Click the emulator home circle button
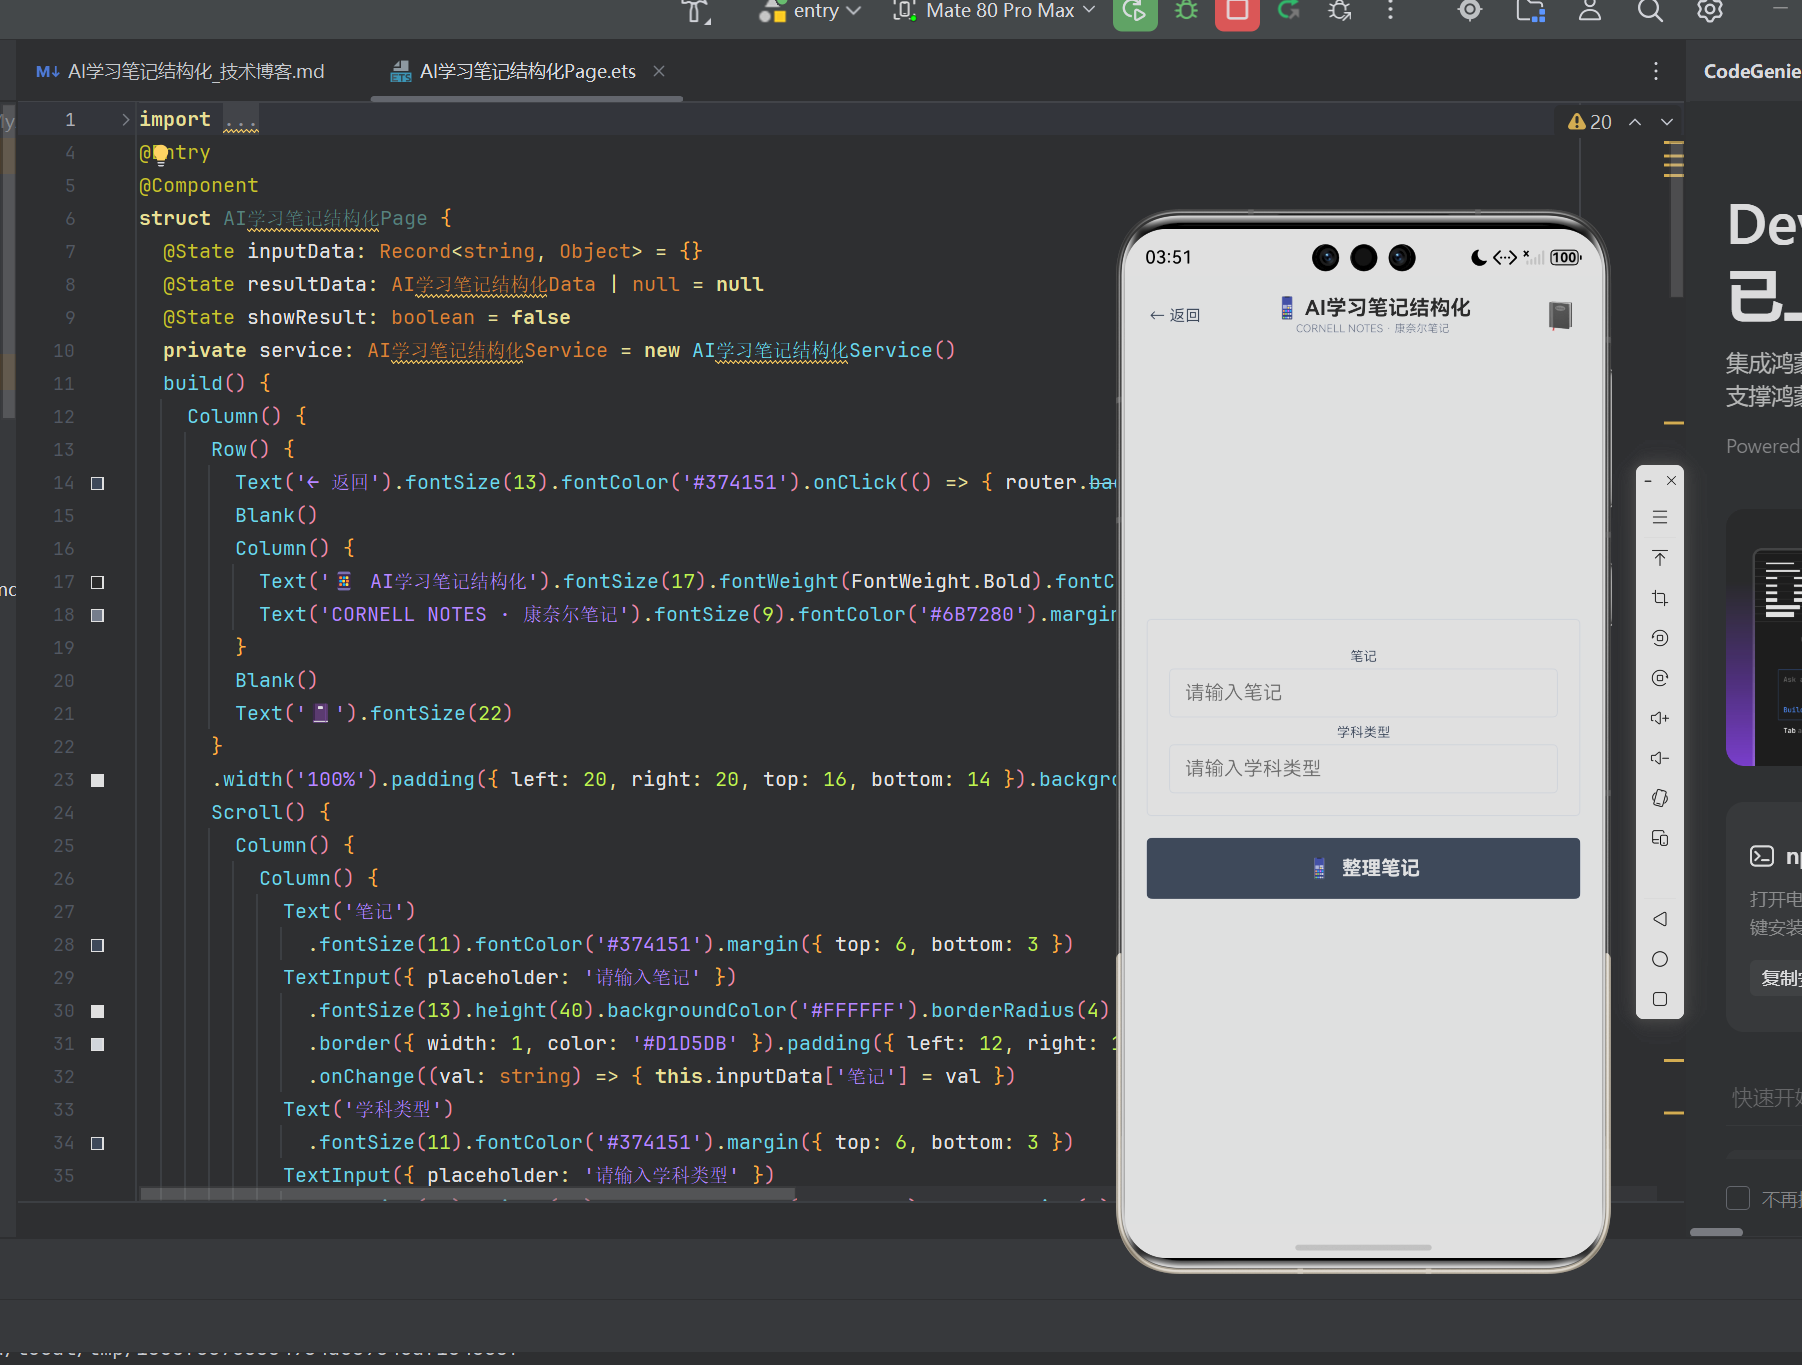The width and height of the screenshot is (1802, 1365). tap(1660, 959)
